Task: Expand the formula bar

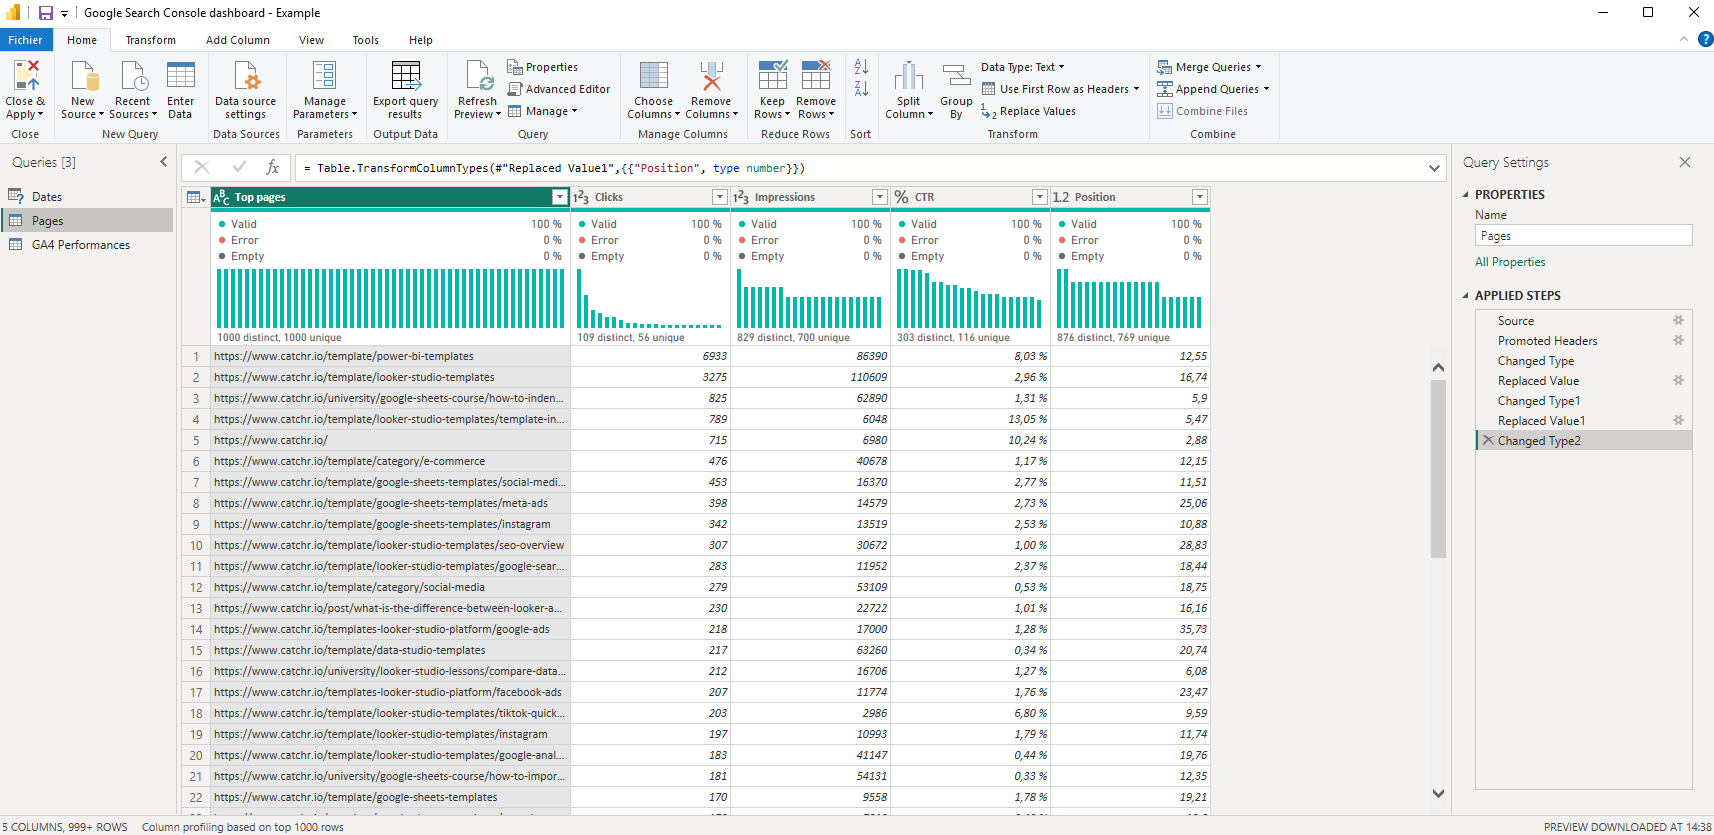Action: click(x=1434, y=168)
